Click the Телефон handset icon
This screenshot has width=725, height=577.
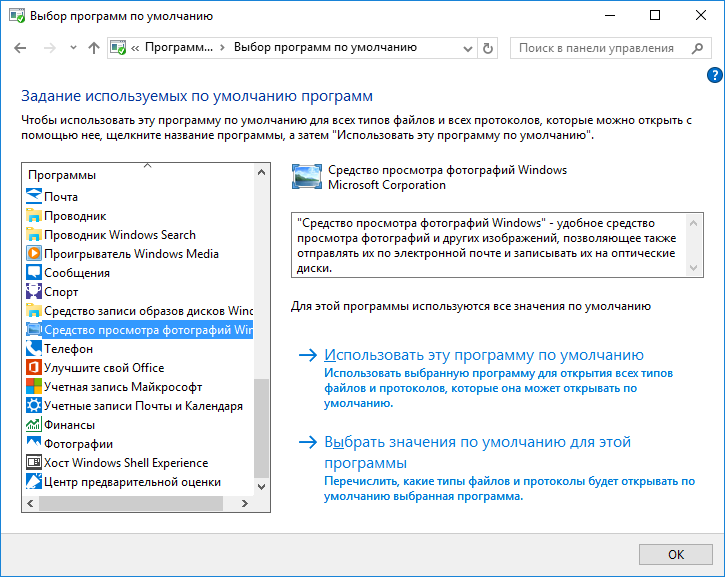pyautogui.click(x=34, y=348)
